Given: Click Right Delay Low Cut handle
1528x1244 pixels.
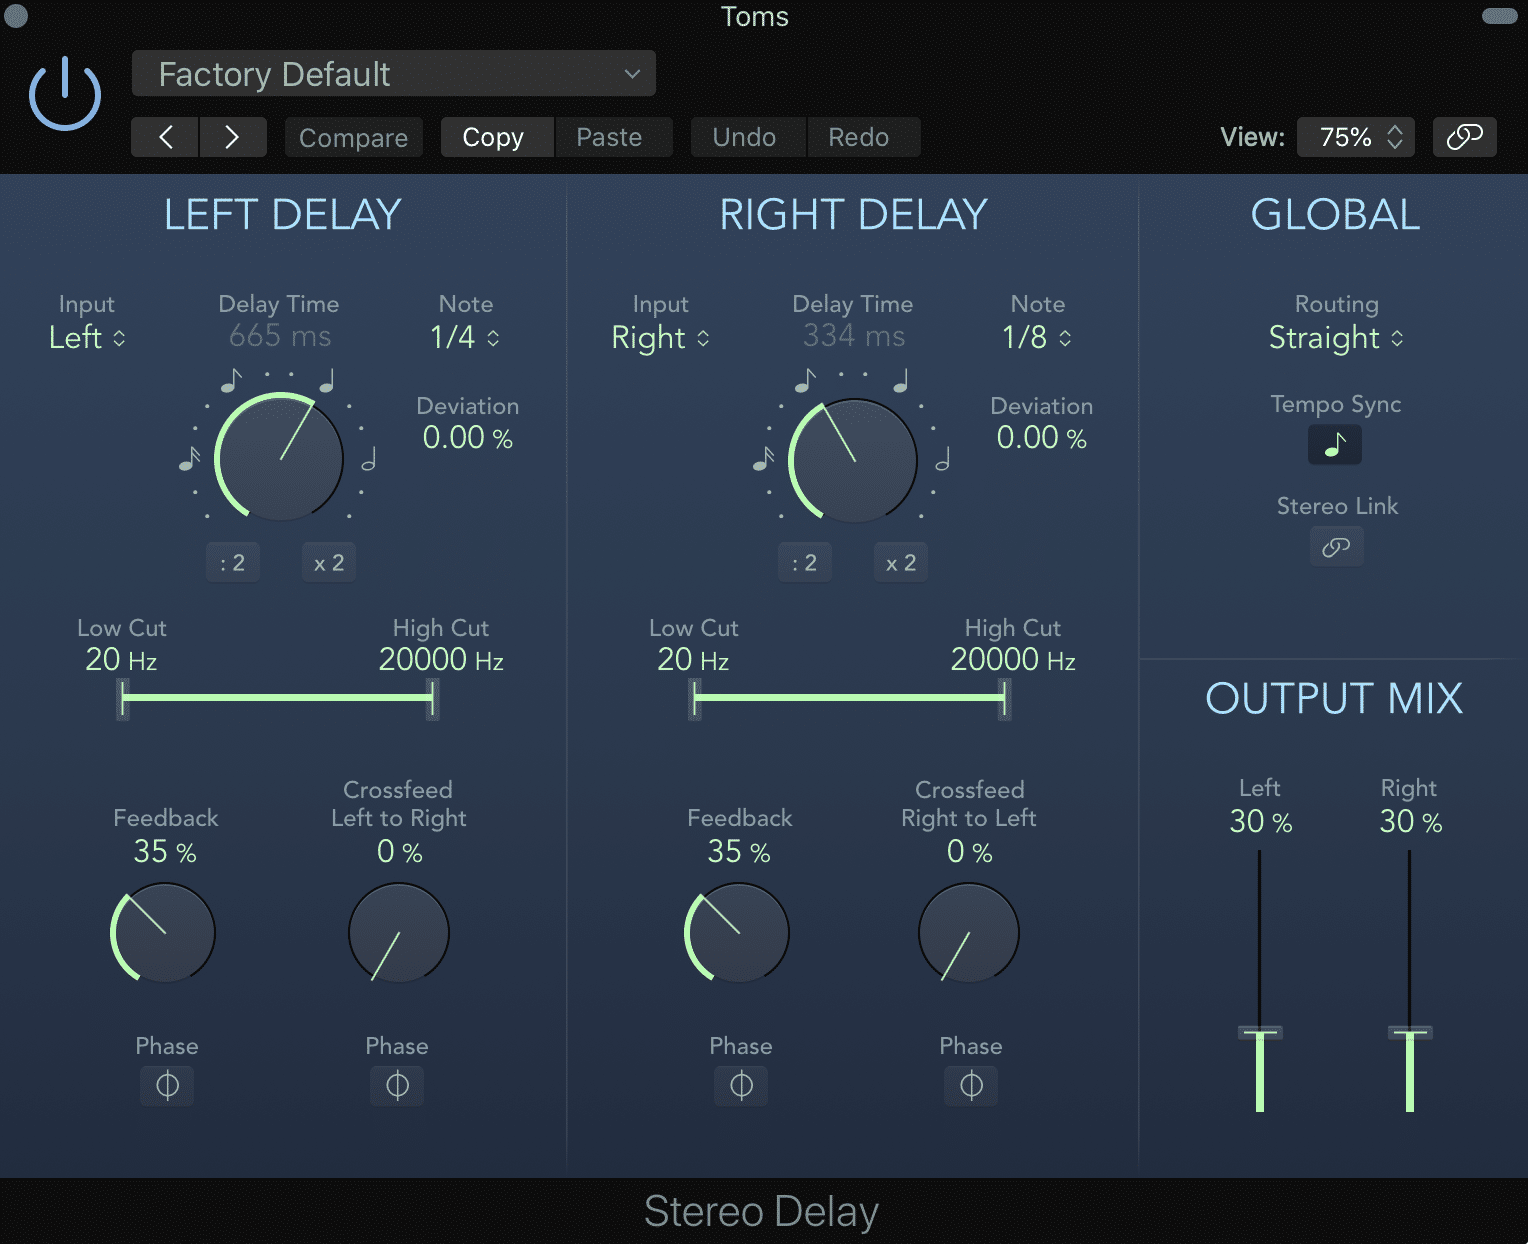Looking at the screenshot, I should click(695, 699).
